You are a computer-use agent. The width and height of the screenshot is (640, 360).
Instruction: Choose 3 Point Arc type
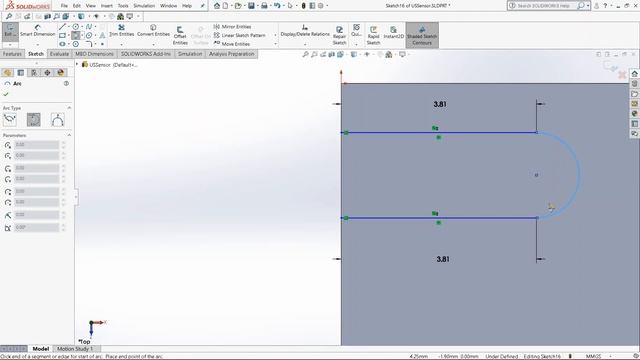click(x=58, y=120)
